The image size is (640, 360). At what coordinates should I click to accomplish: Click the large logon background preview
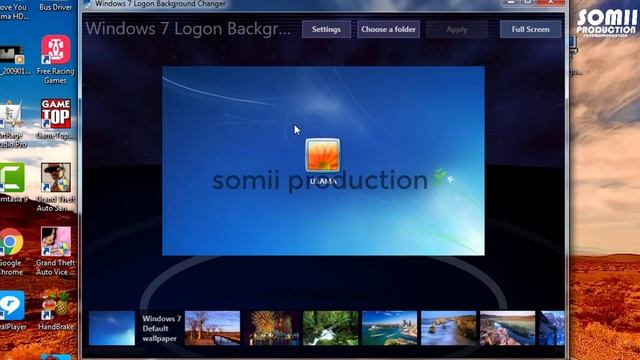pyautogui.click(x=323, y=161)
